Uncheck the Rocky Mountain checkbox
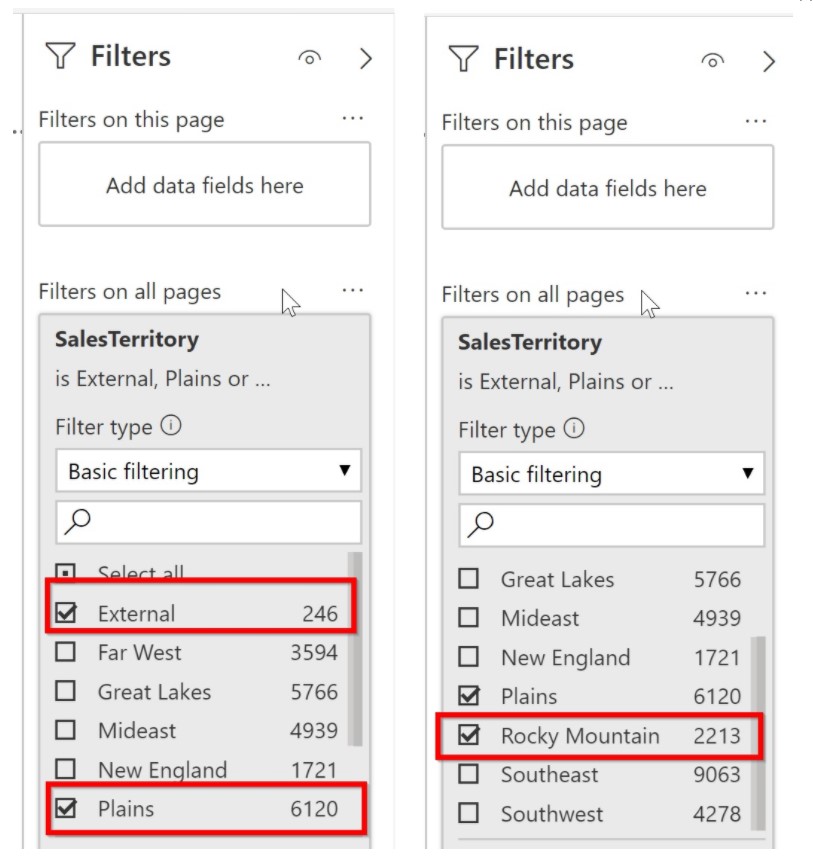Viewport: 813px width, 863px height. pyautogui.click(x=468, y=735)
